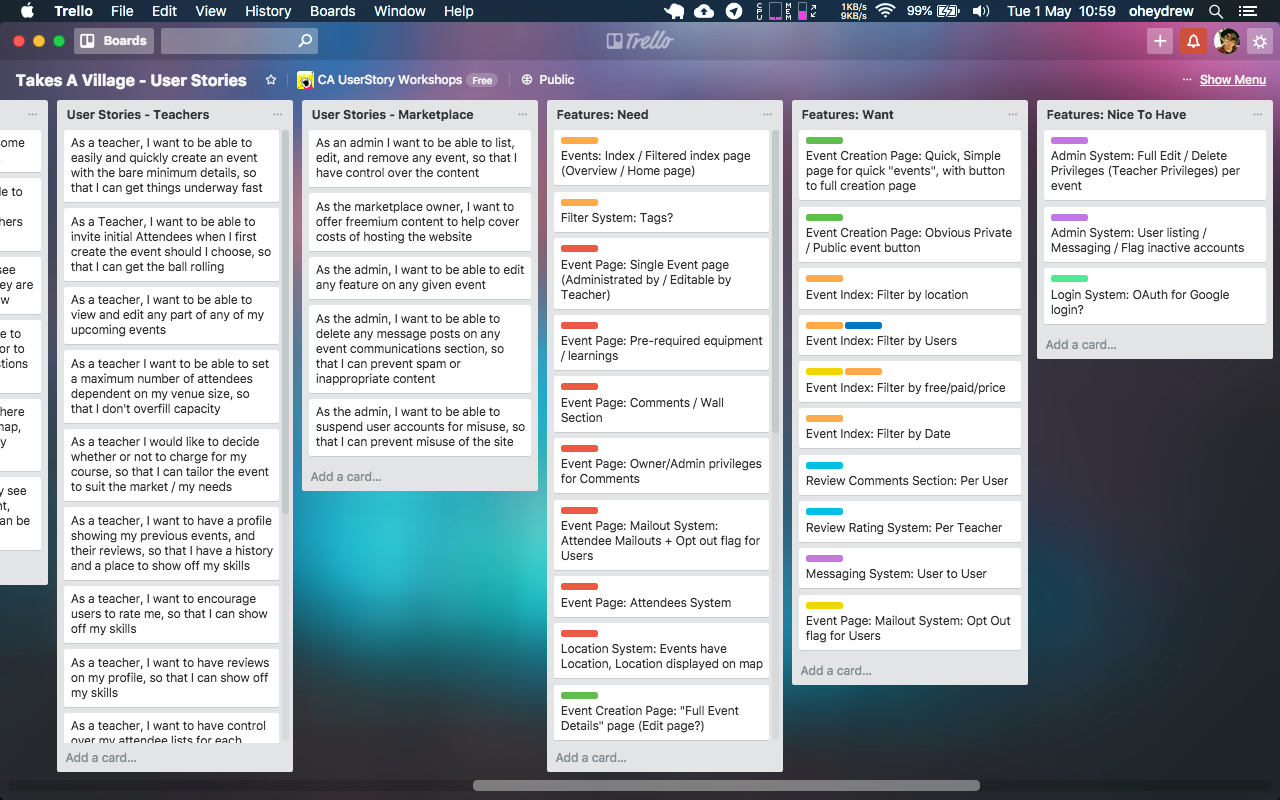Open card 'Event Index: Filter by location'
1280x800 pixels.
[x=910, y=287]
